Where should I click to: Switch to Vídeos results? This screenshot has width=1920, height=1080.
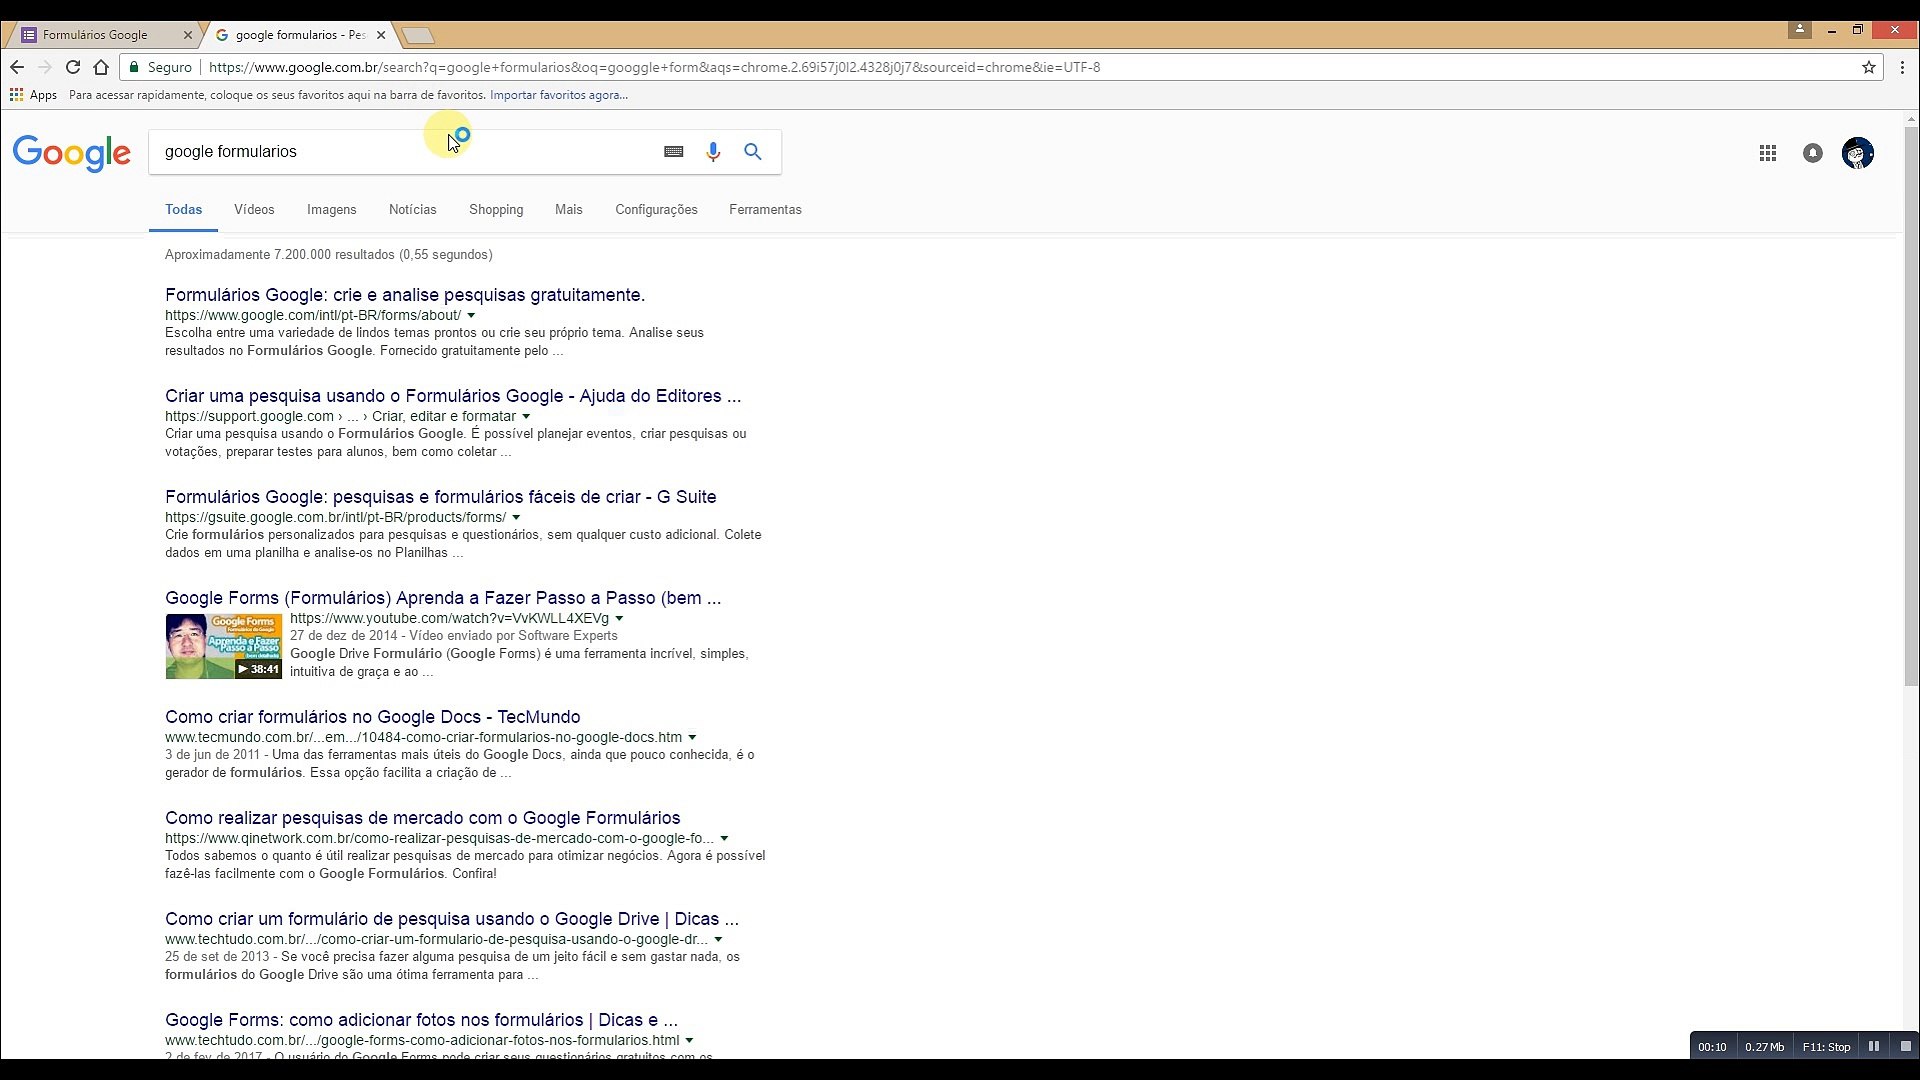[254, 210]
